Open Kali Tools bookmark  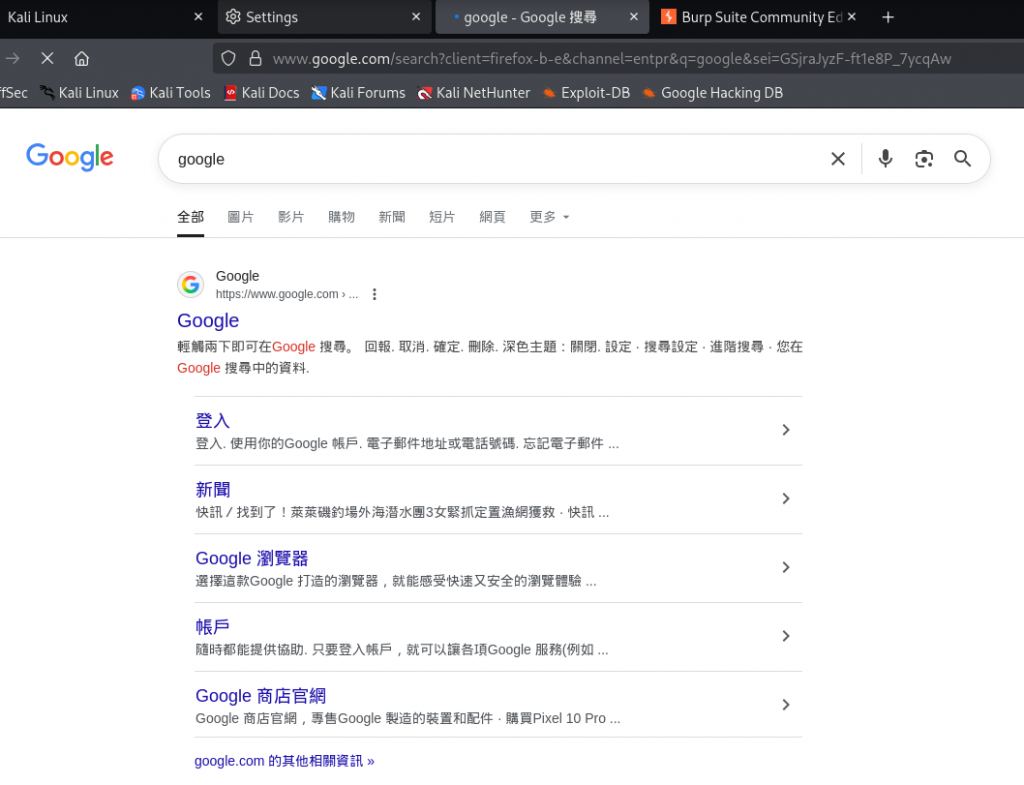point(170,93)
